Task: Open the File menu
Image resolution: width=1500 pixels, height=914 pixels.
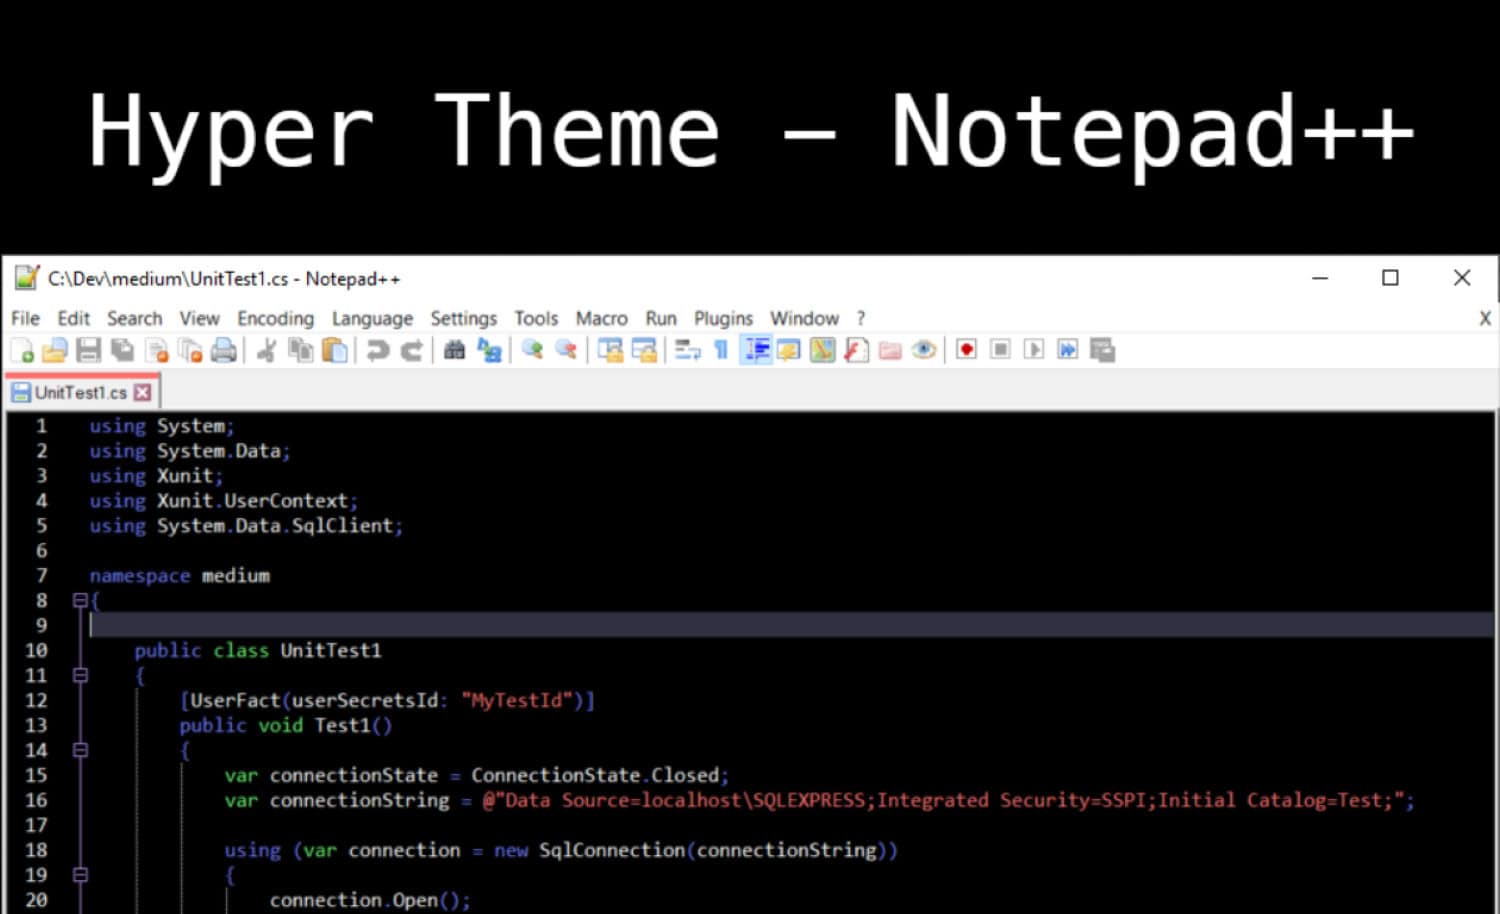Action: (25, 318)
